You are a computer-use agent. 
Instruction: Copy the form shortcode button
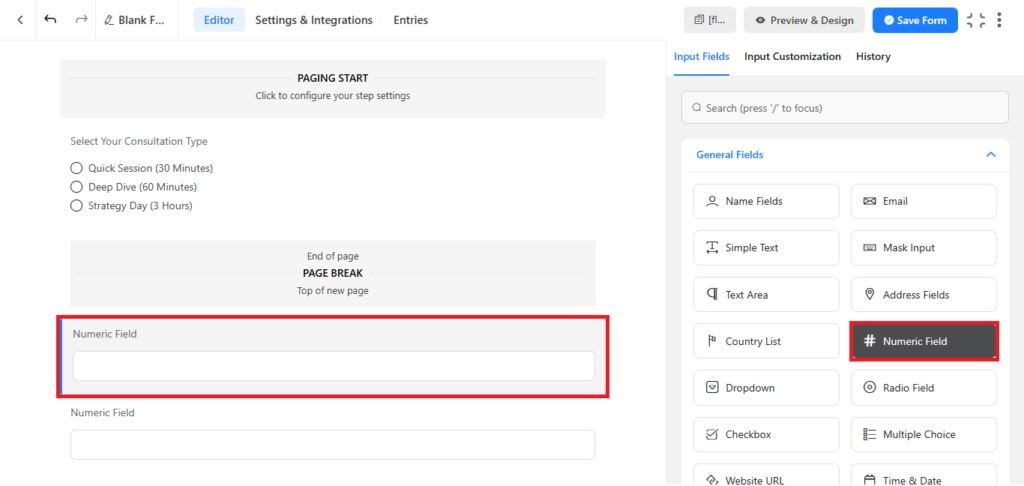[710, 20]
